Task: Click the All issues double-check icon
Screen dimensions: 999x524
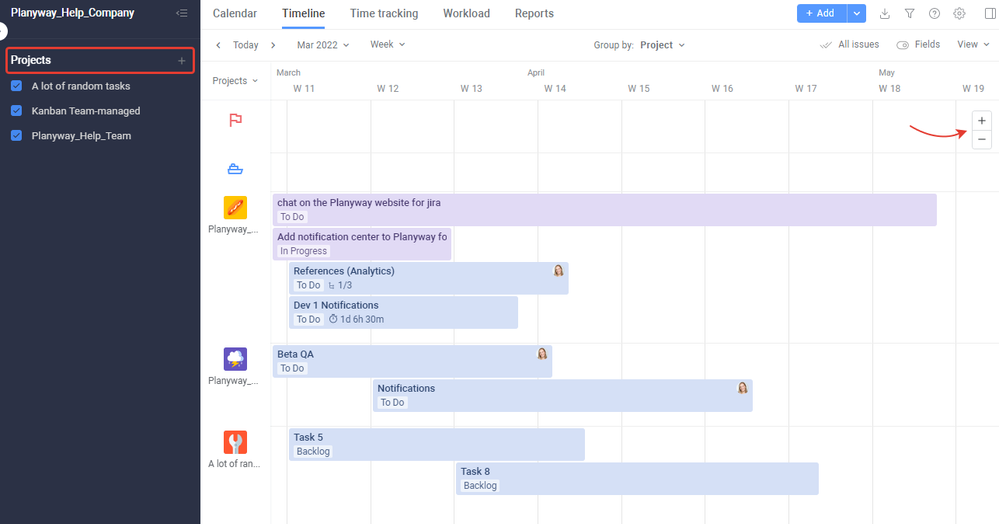Action: pyautogui.click(x=826, y=45)
